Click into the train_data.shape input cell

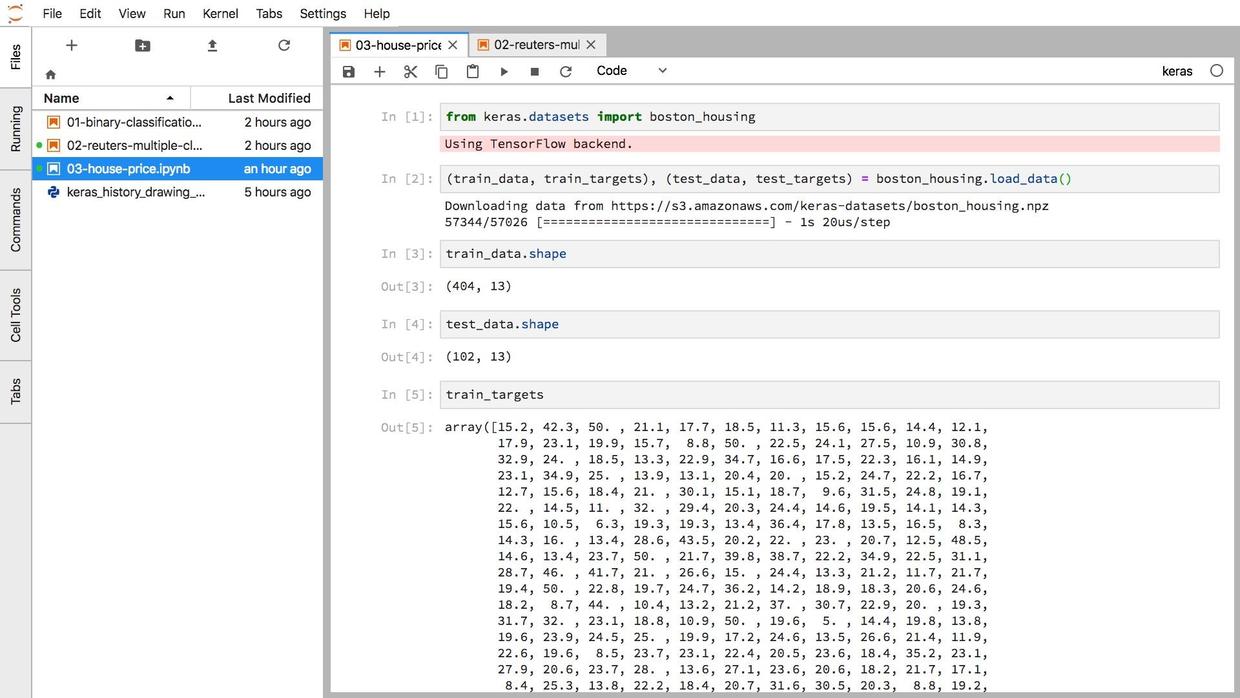click(x=828, y=254)
